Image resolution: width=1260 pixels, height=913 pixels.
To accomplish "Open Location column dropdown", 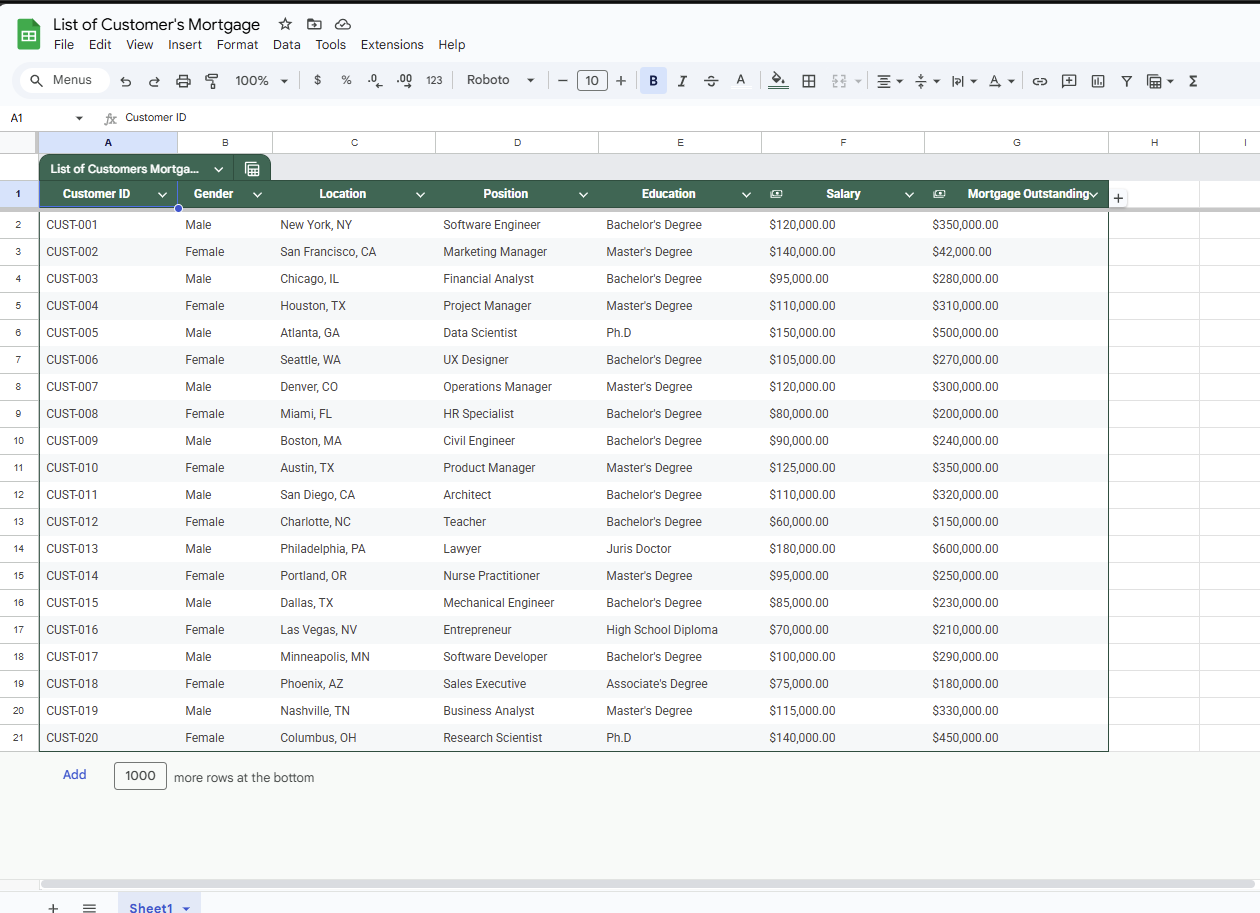I will click(x=420, y=194).
